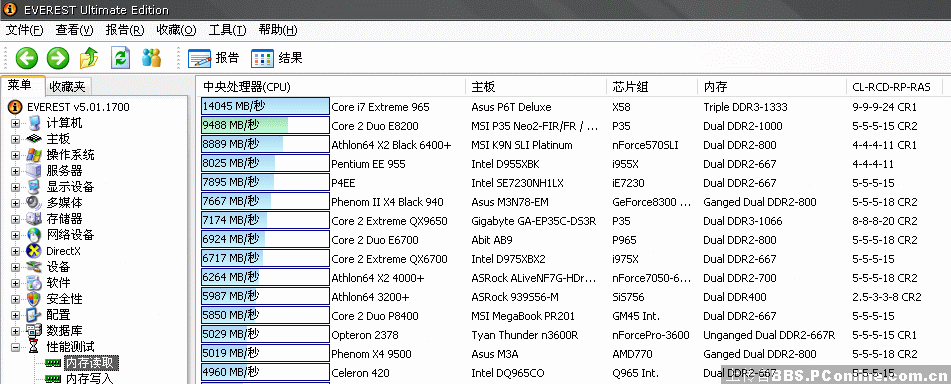Click the Up level arrow icon
This screenshot has height=384, width=951.
pos(89,58)
